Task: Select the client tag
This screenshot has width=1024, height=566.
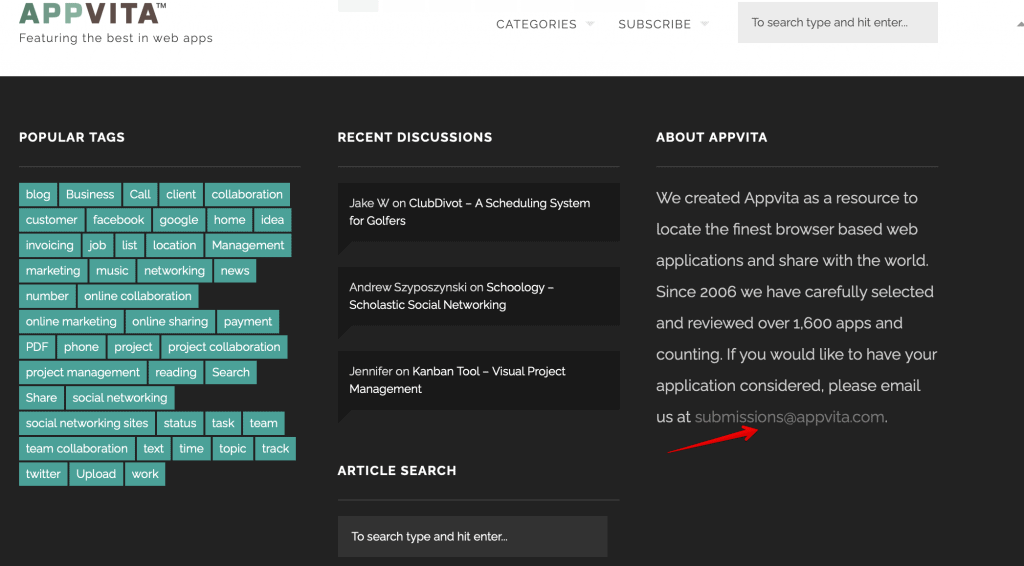Action: pos(181,195)
